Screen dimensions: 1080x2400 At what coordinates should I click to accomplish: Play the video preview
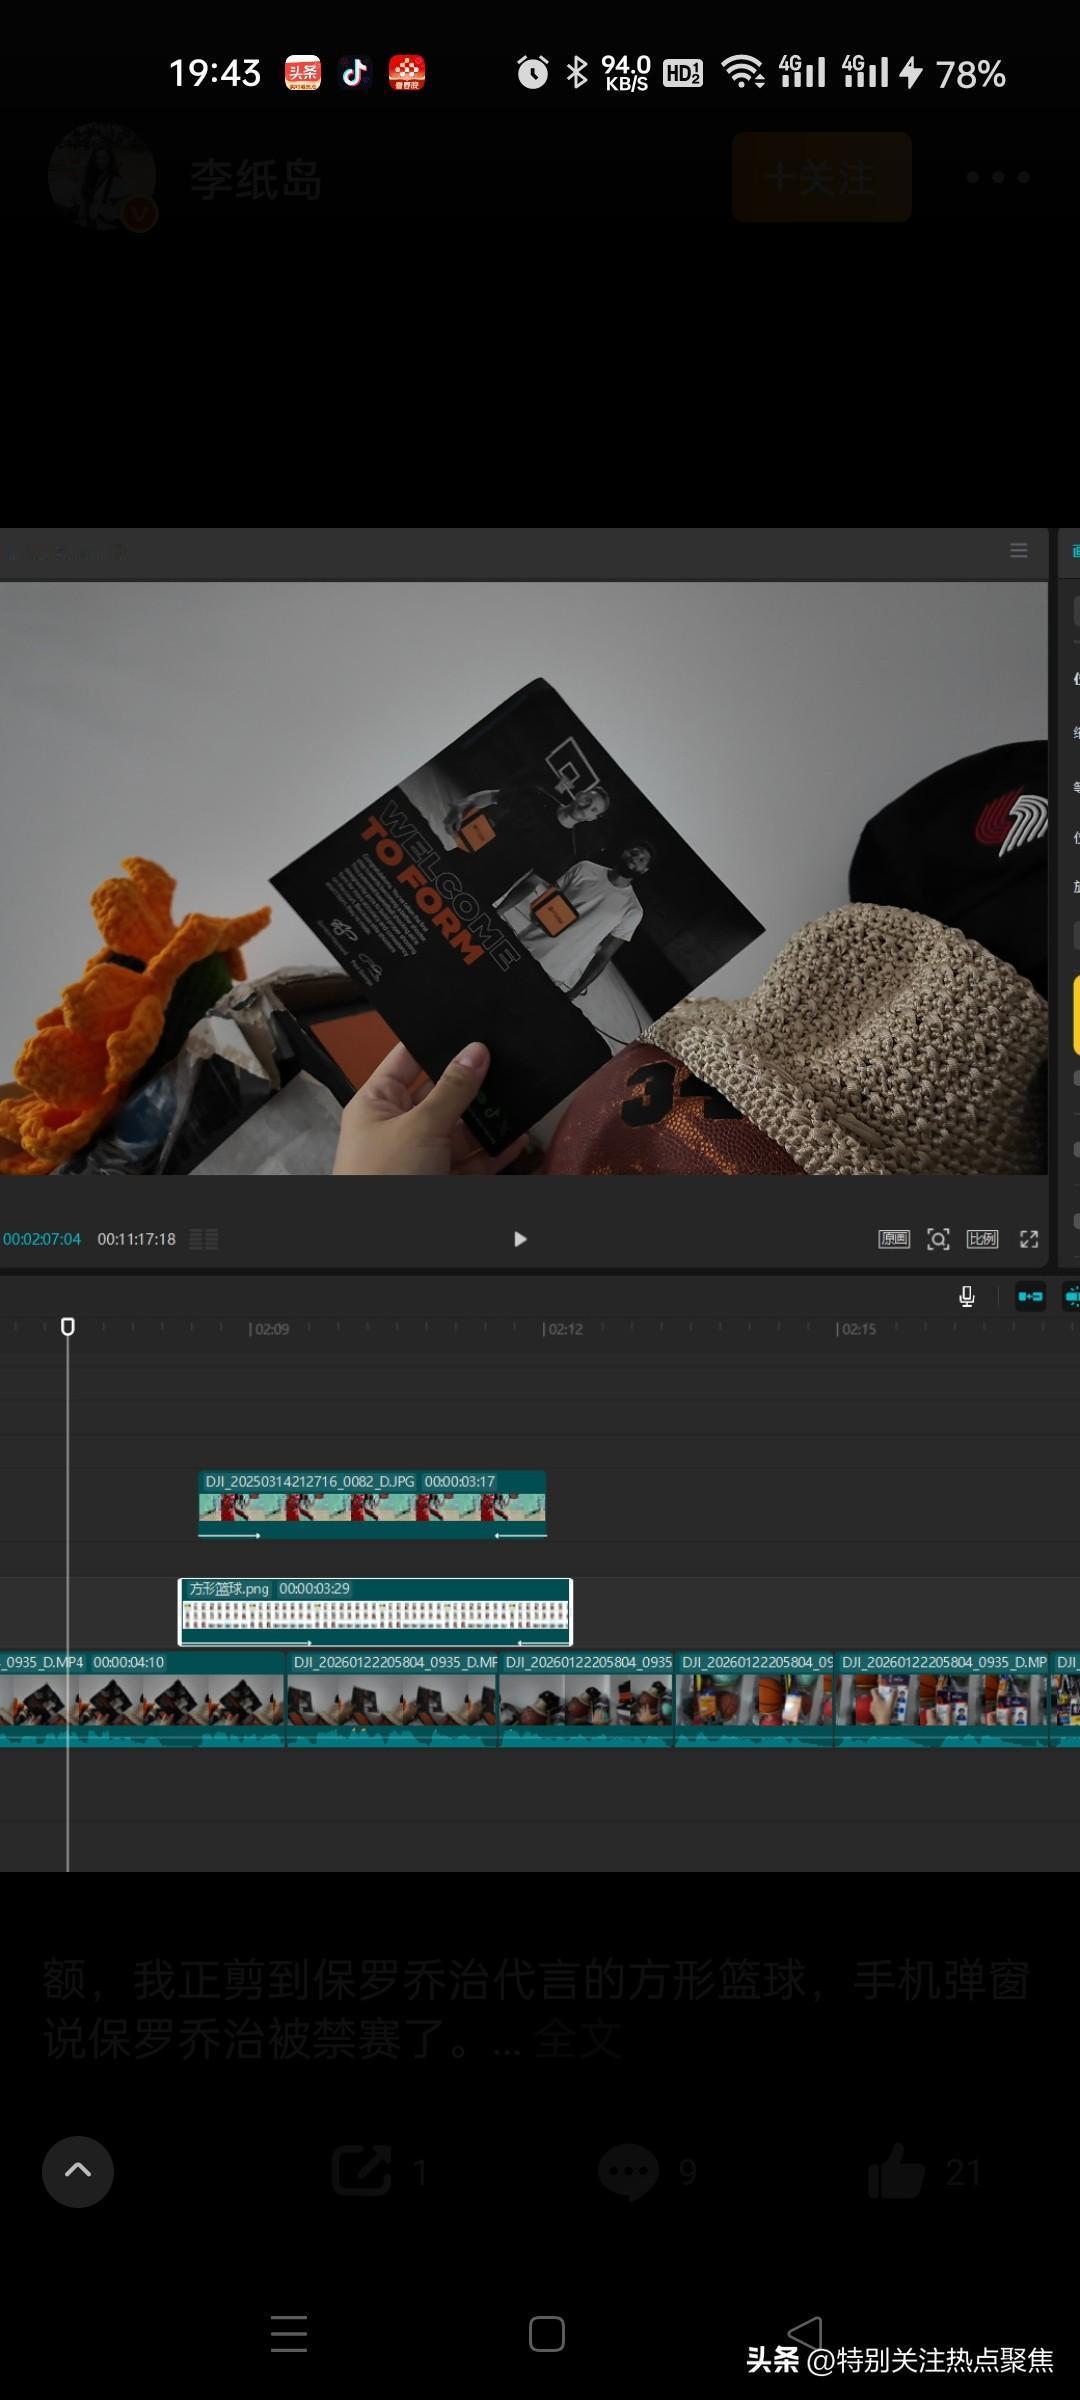(x=520, y=1239)
